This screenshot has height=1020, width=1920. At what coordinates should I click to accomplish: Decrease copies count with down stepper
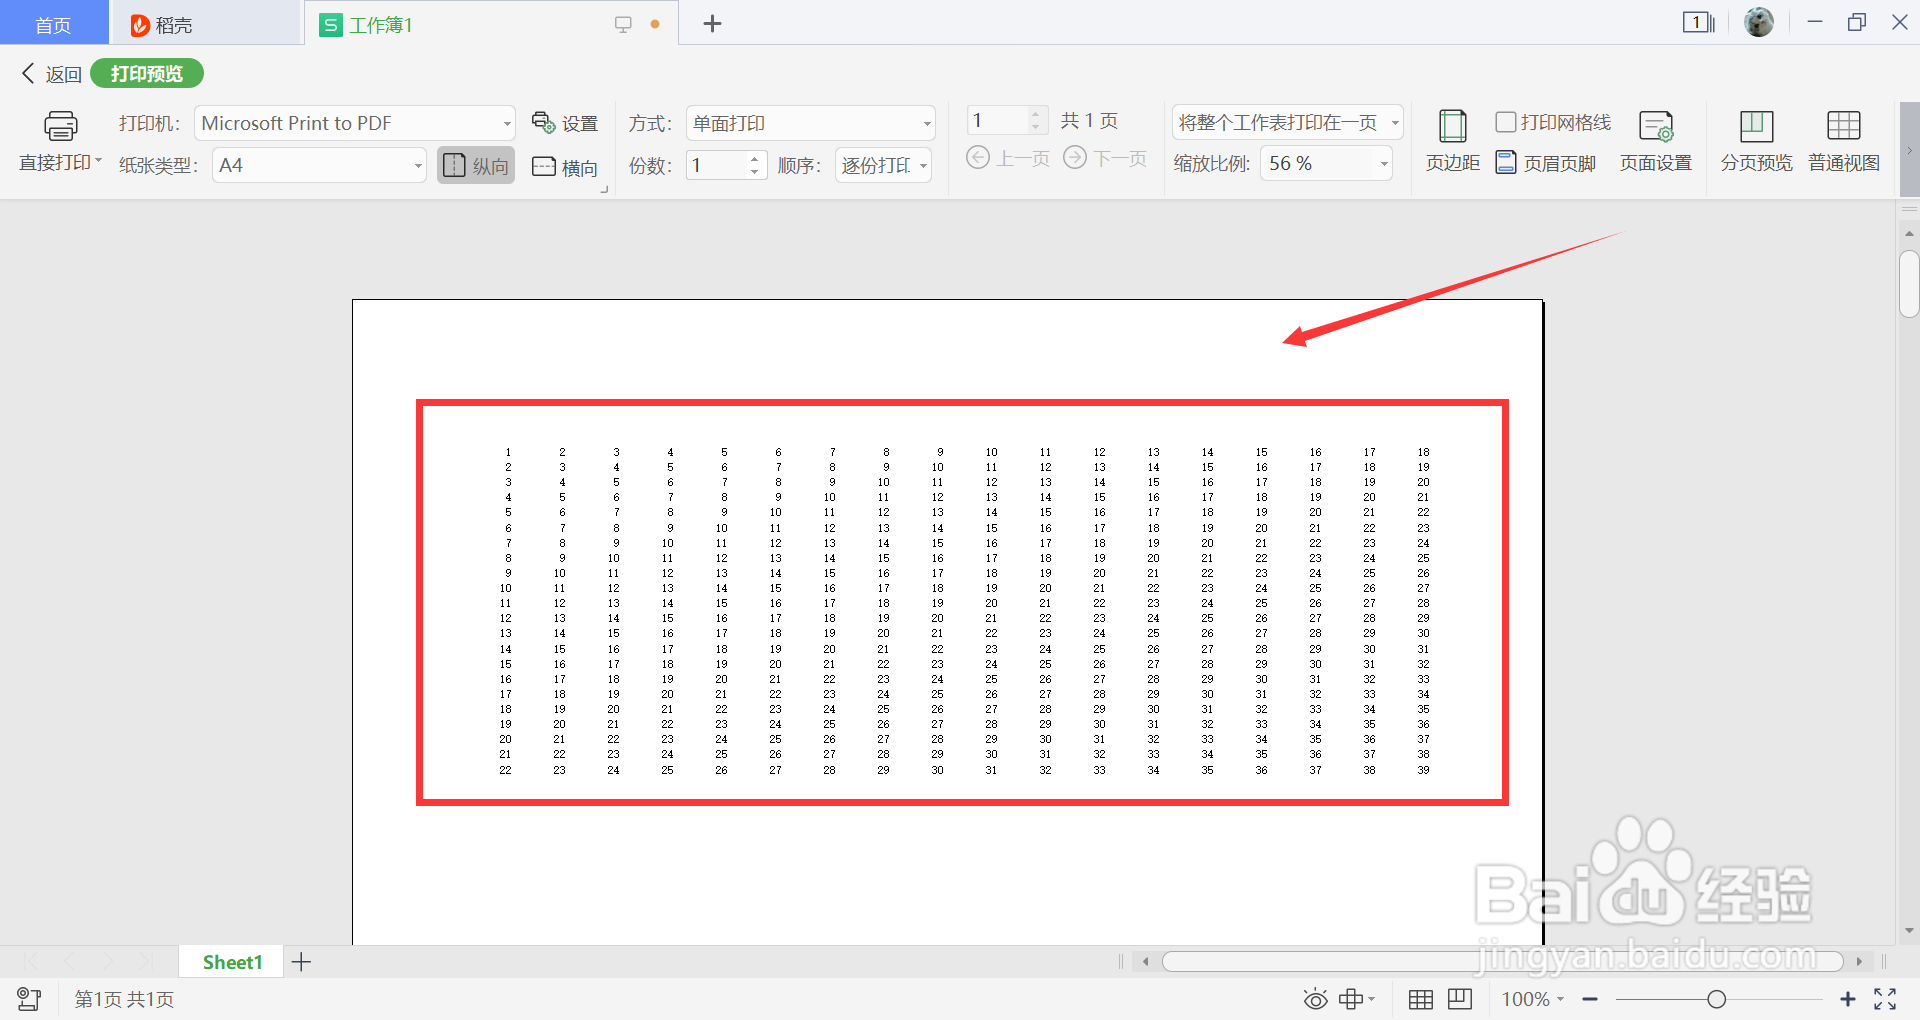pos(755,173)
